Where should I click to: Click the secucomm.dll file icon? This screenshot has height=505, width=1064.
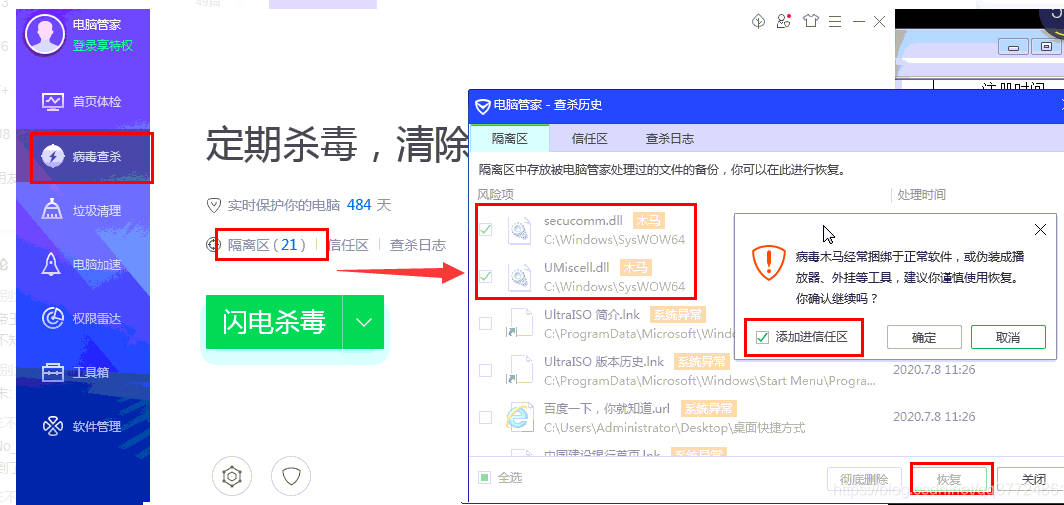click(520, 229)
